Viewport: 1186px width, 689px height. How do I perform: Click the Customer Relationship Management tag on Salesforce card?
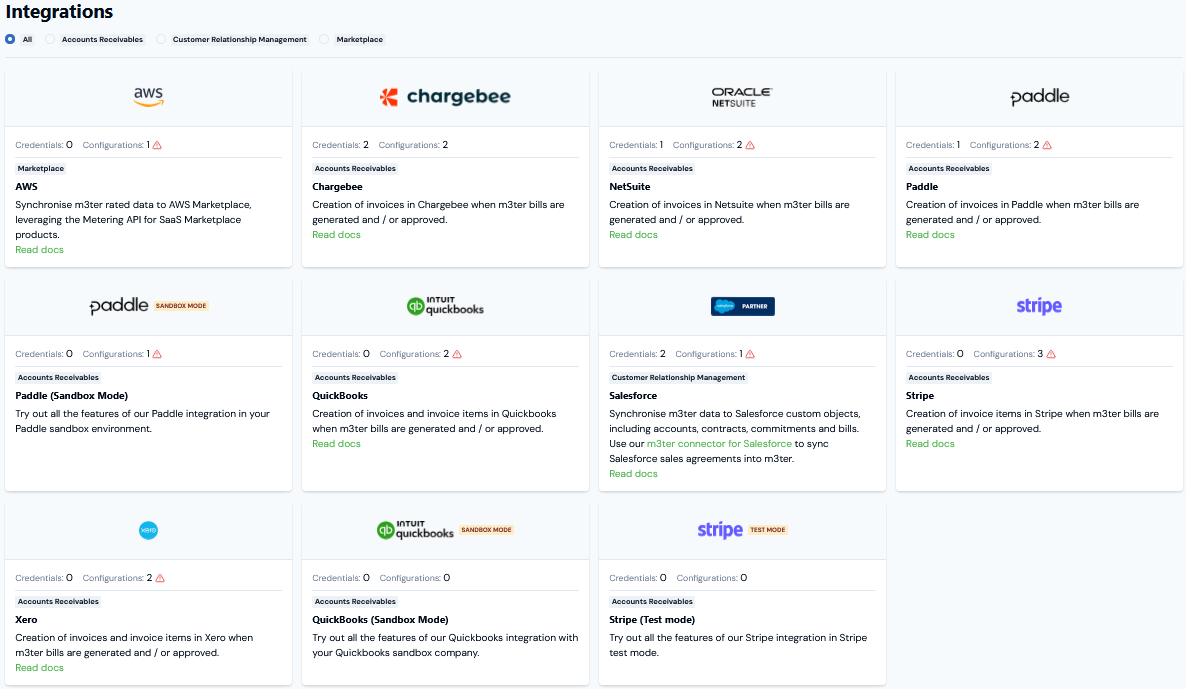[678, 377]
